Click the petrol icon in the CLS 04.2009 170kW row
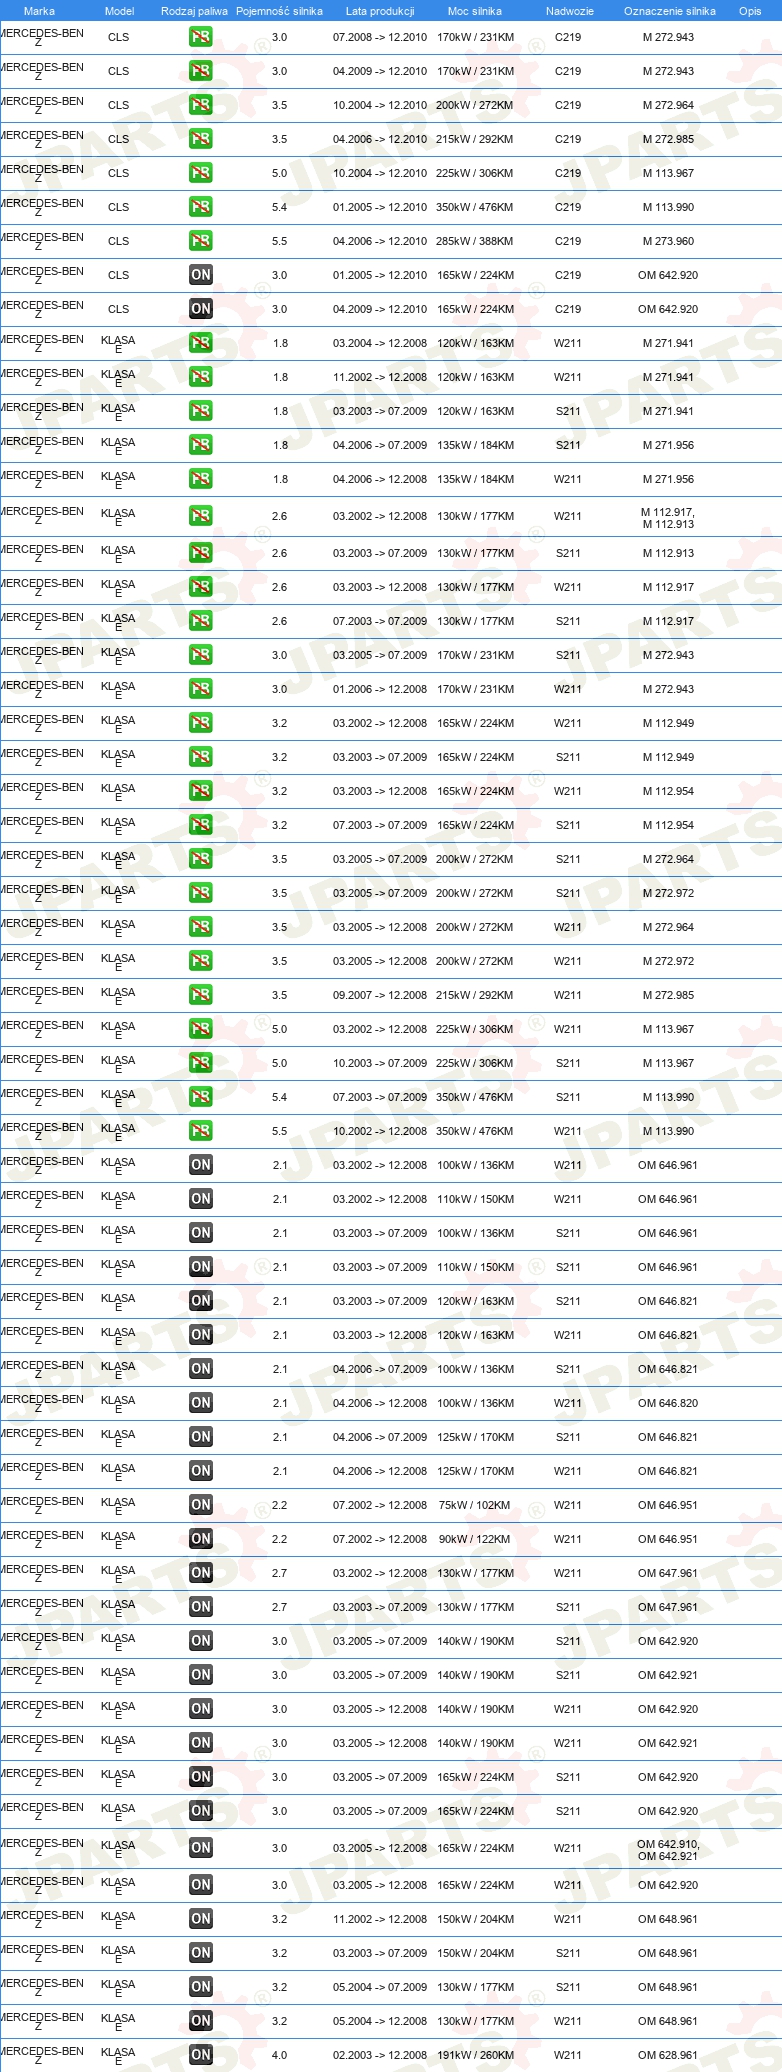Screen dimensions: 782x2072 click(201, 71)
